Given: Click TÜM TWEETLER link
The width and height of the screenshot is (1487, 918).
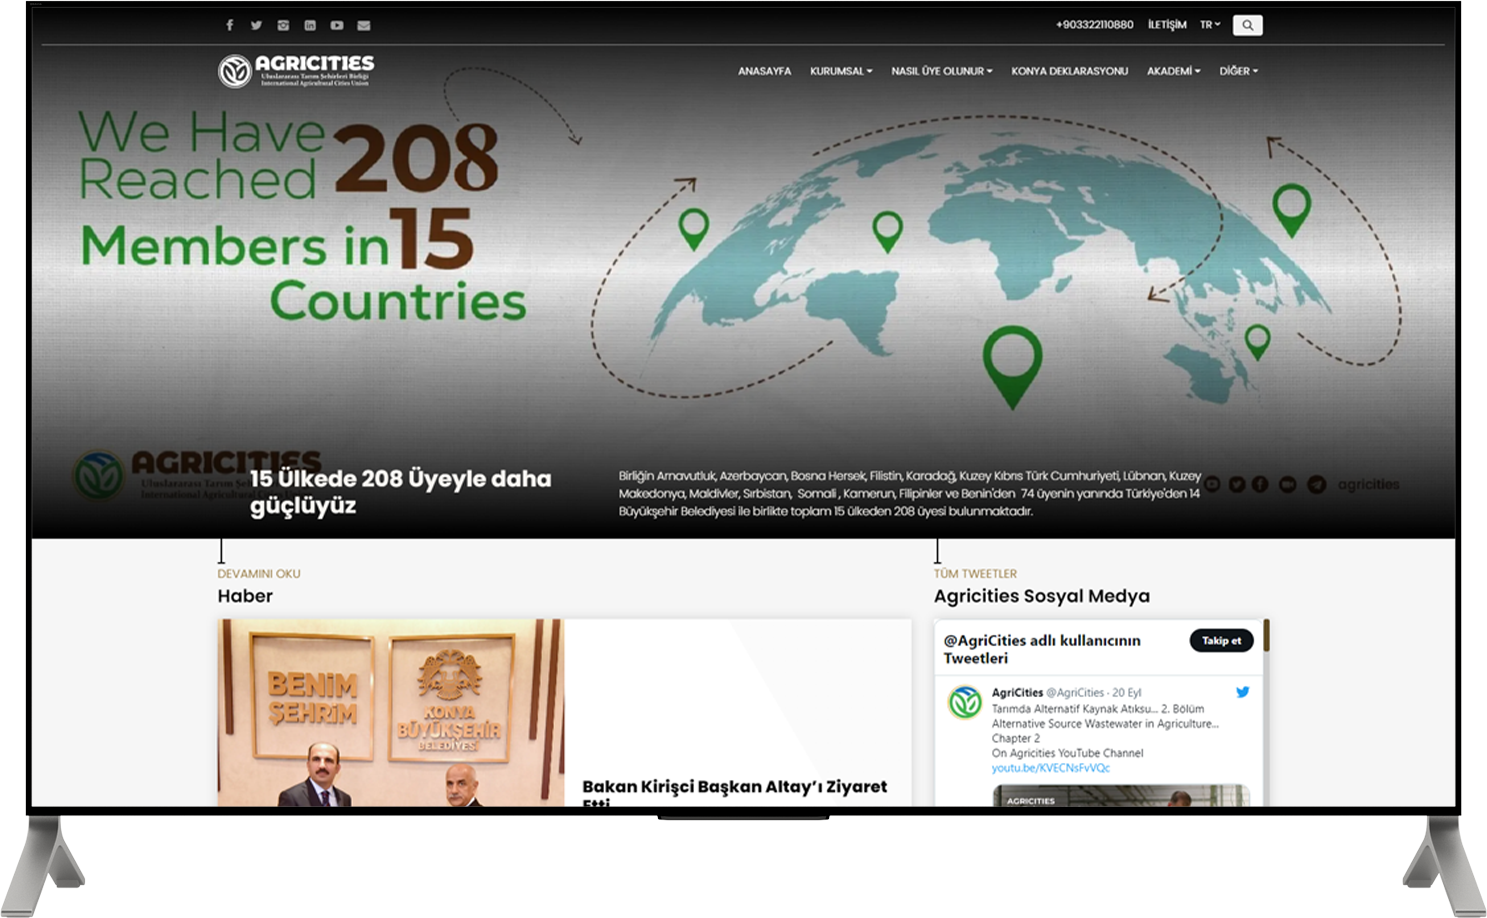Looking at the screenshot, I should tap(975, 574).
